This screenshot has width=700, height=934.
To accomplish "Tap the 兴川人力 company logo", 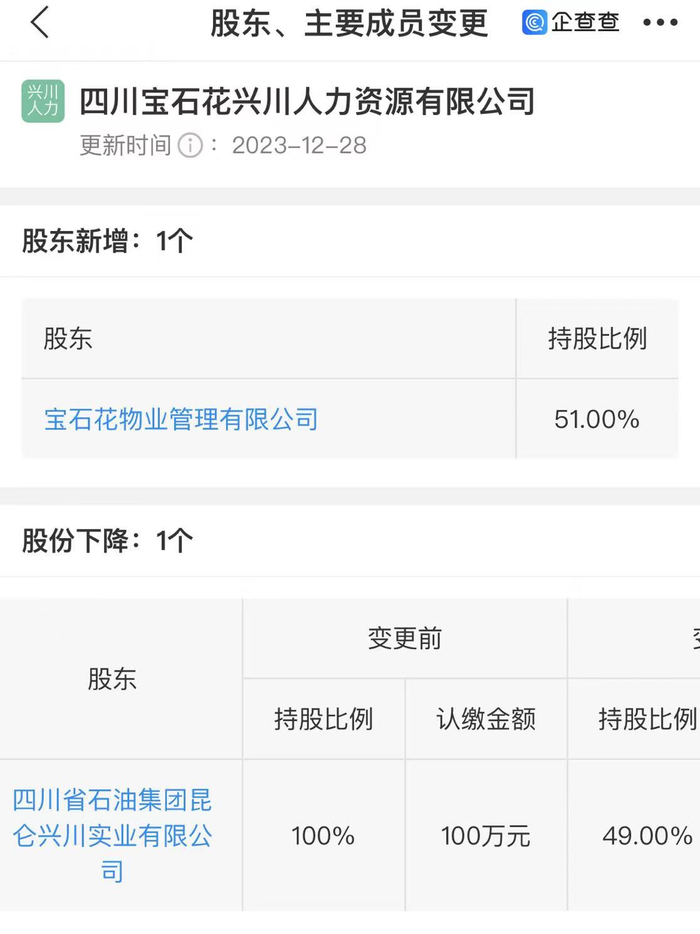I will click(x=43, y=101).
